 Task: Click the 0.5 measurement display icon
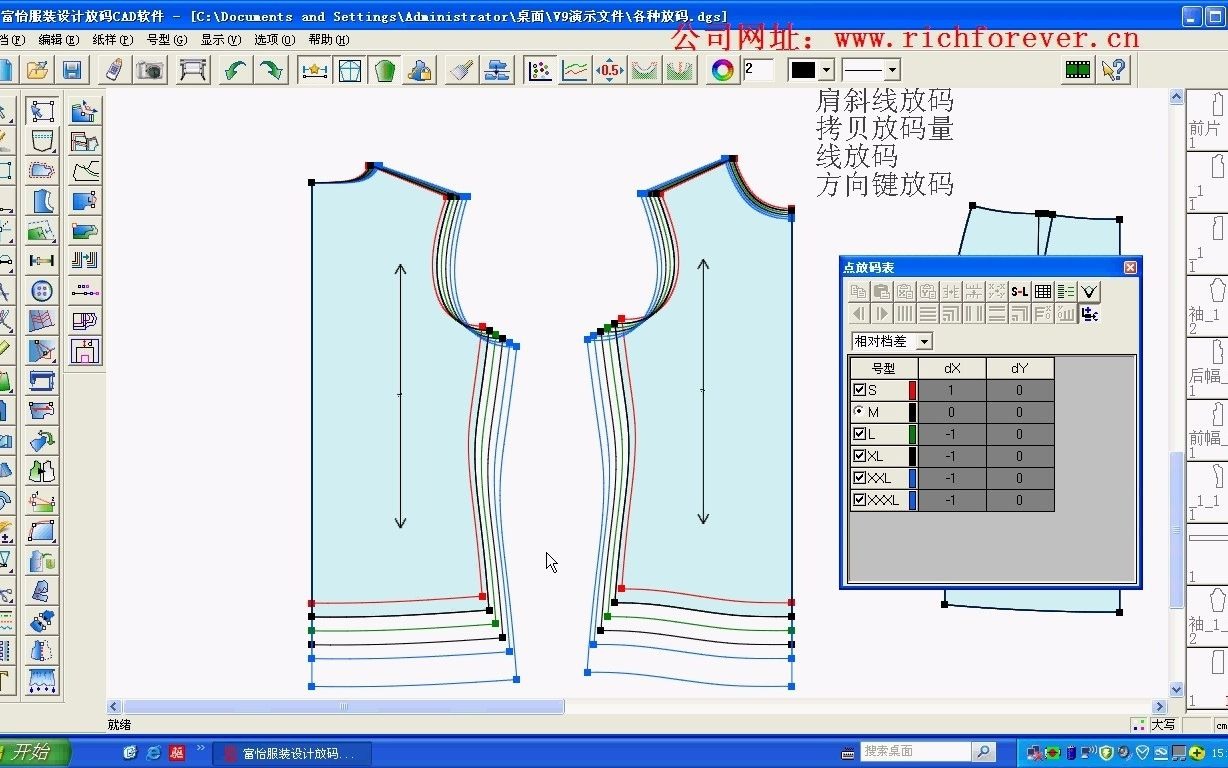(x=609, y=69)
